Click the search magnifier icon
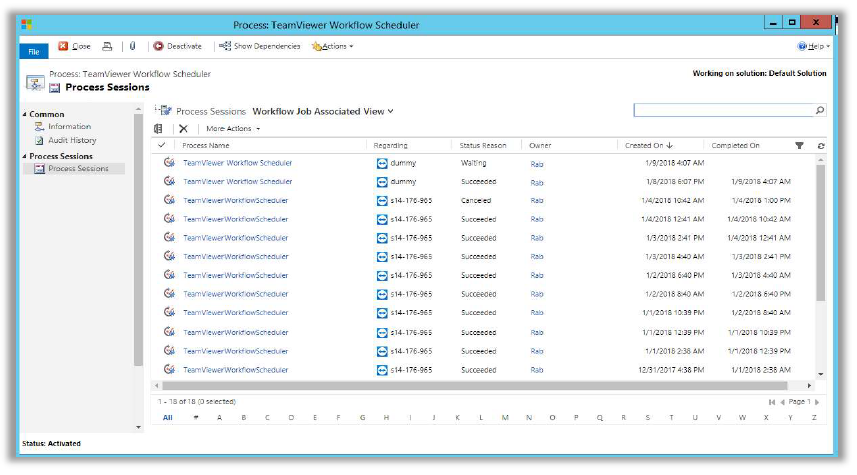Viewport: 857px width, 475px height. 820,110
